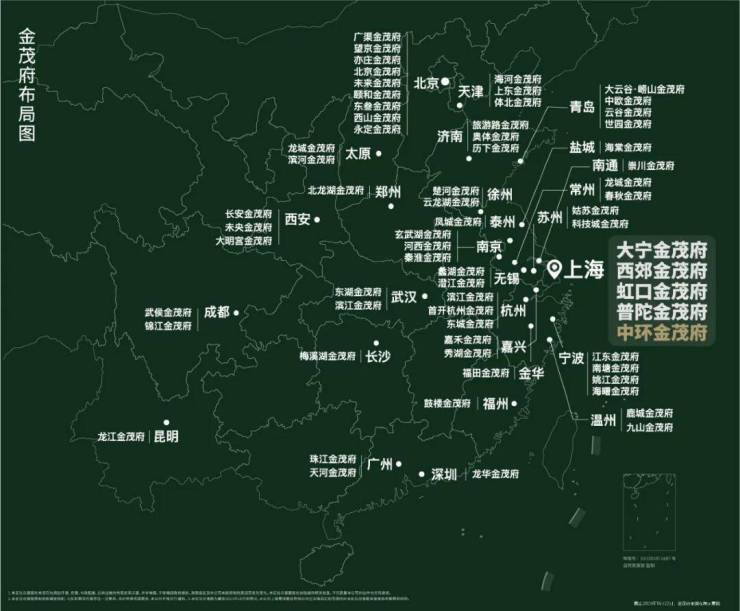Select 普陀金茂府 in the Shanghai list

click(662, 312)
